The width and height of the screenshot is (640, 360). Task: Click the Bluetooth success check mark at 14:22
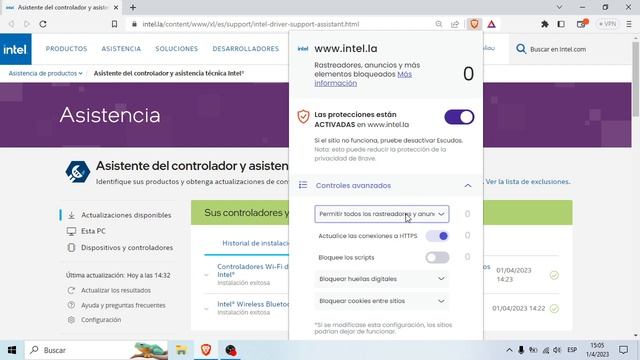tap(554, 309)
